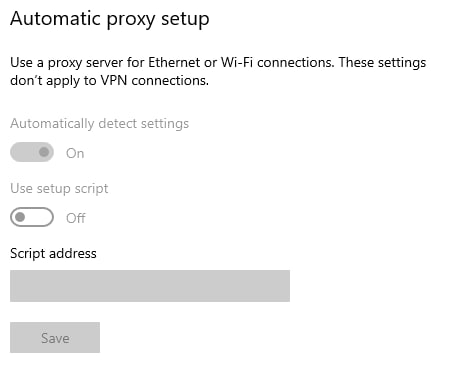
Task: Click the word proxy in the heading
Action: click(x=131, y=20)
